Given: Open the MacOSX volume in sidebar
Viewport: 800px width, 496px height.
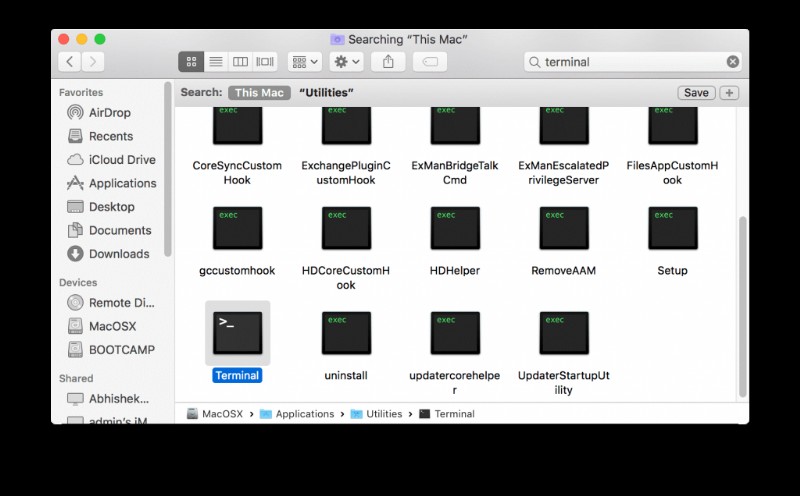Looking at the screenshot, I should click(x=102, y=326).
